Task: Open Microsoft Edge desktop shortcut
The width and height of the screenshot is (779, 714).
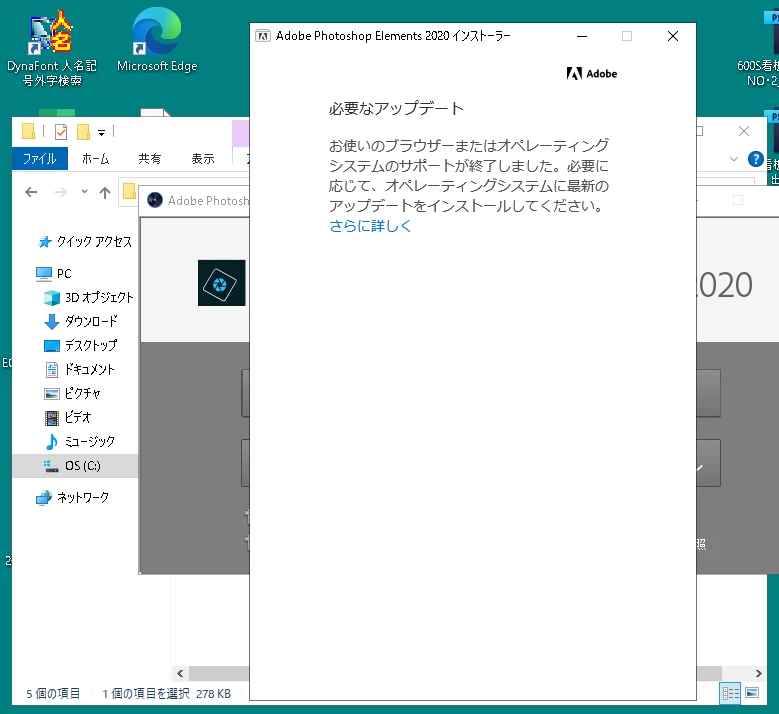Action: coord(157,41)
